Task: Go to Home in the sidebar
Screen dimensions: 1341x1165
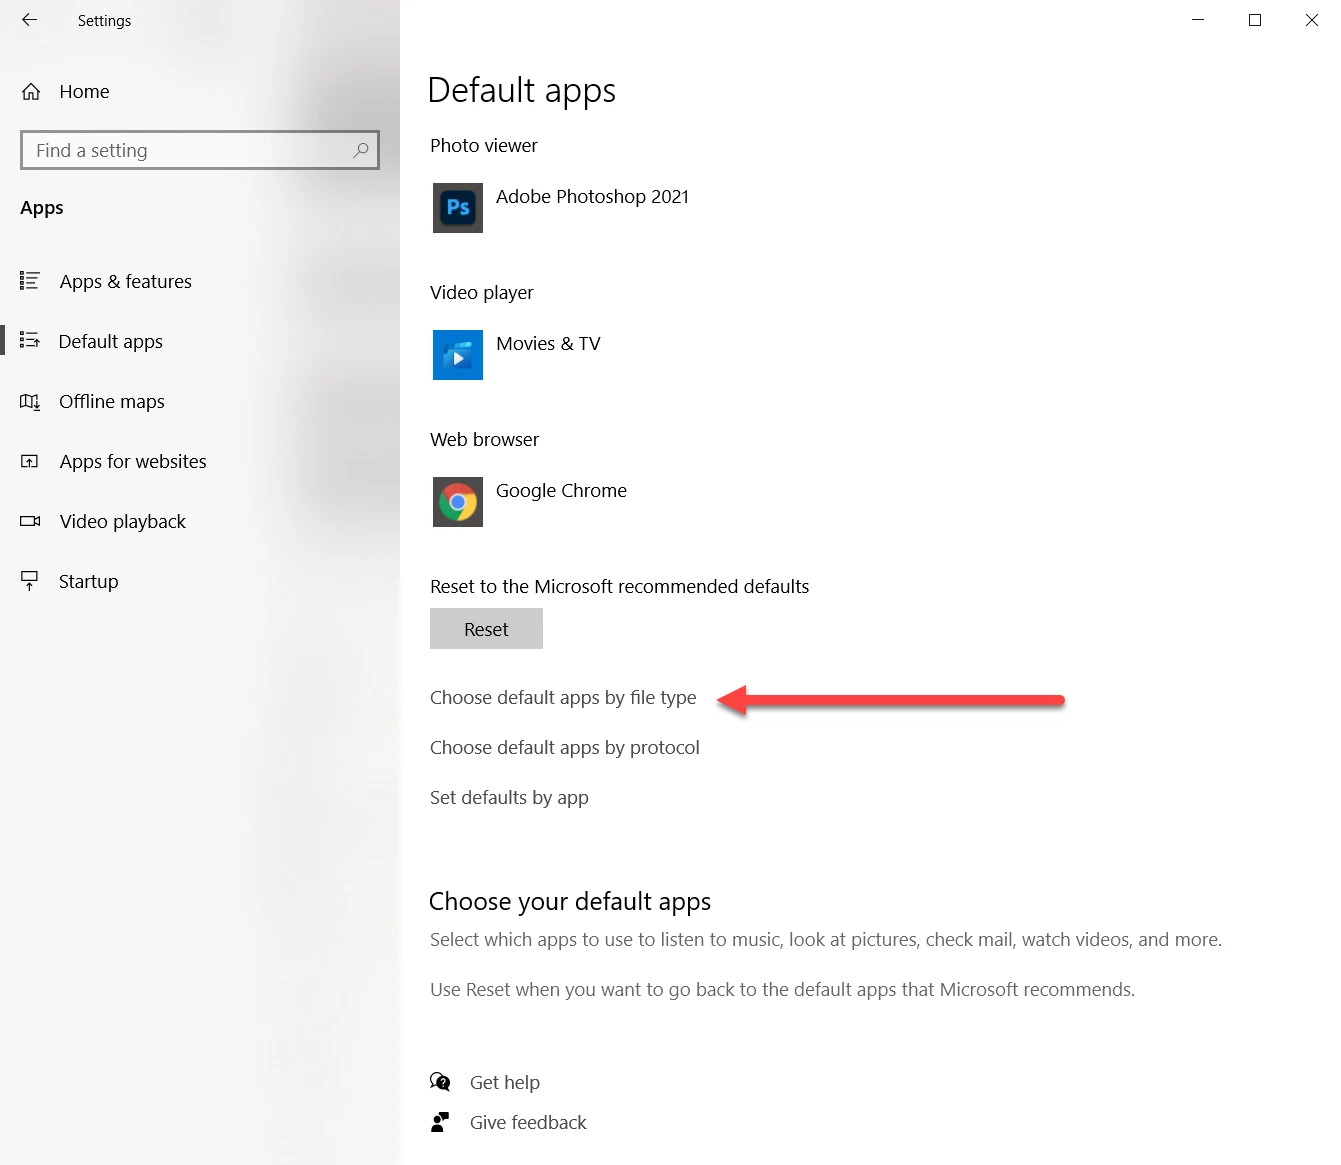Action: click(x=84, y=92)
